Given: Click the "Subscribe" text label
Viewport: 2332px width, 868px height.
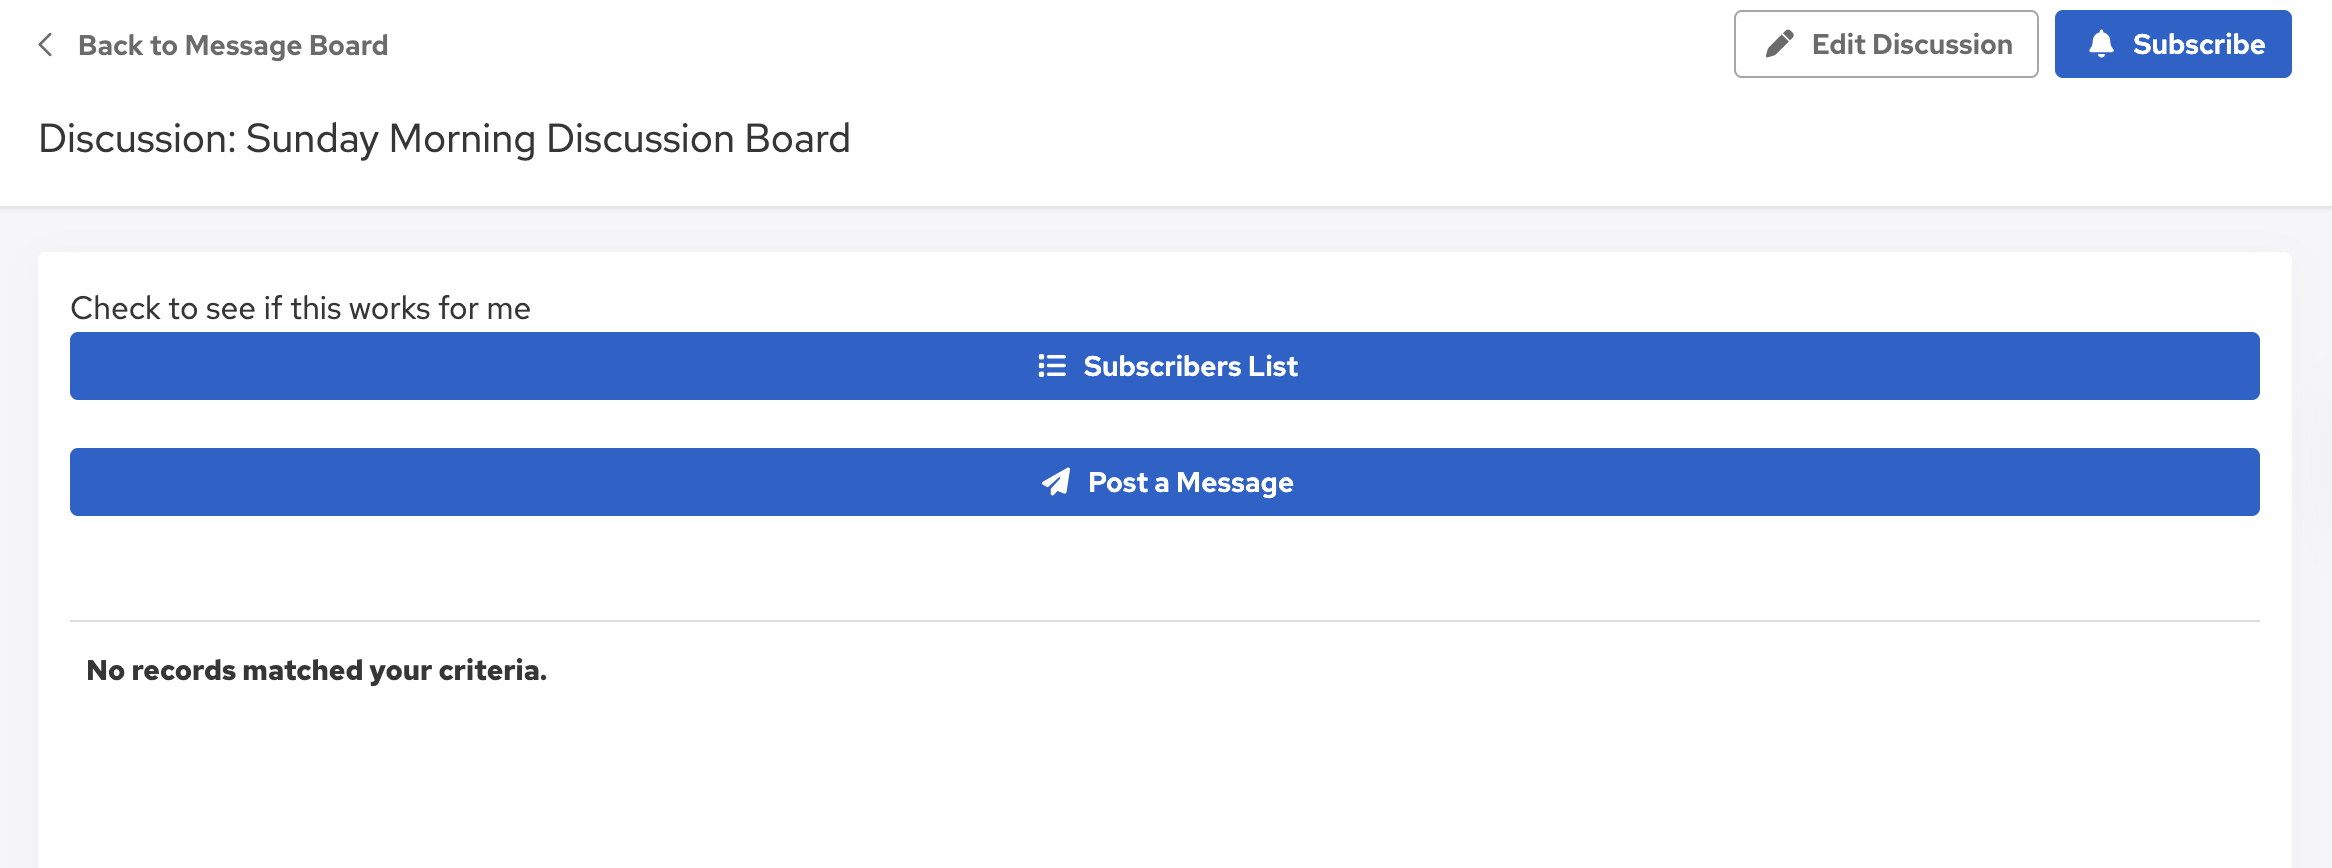Looking at the screenshot, I should (x=2198, y=44).
